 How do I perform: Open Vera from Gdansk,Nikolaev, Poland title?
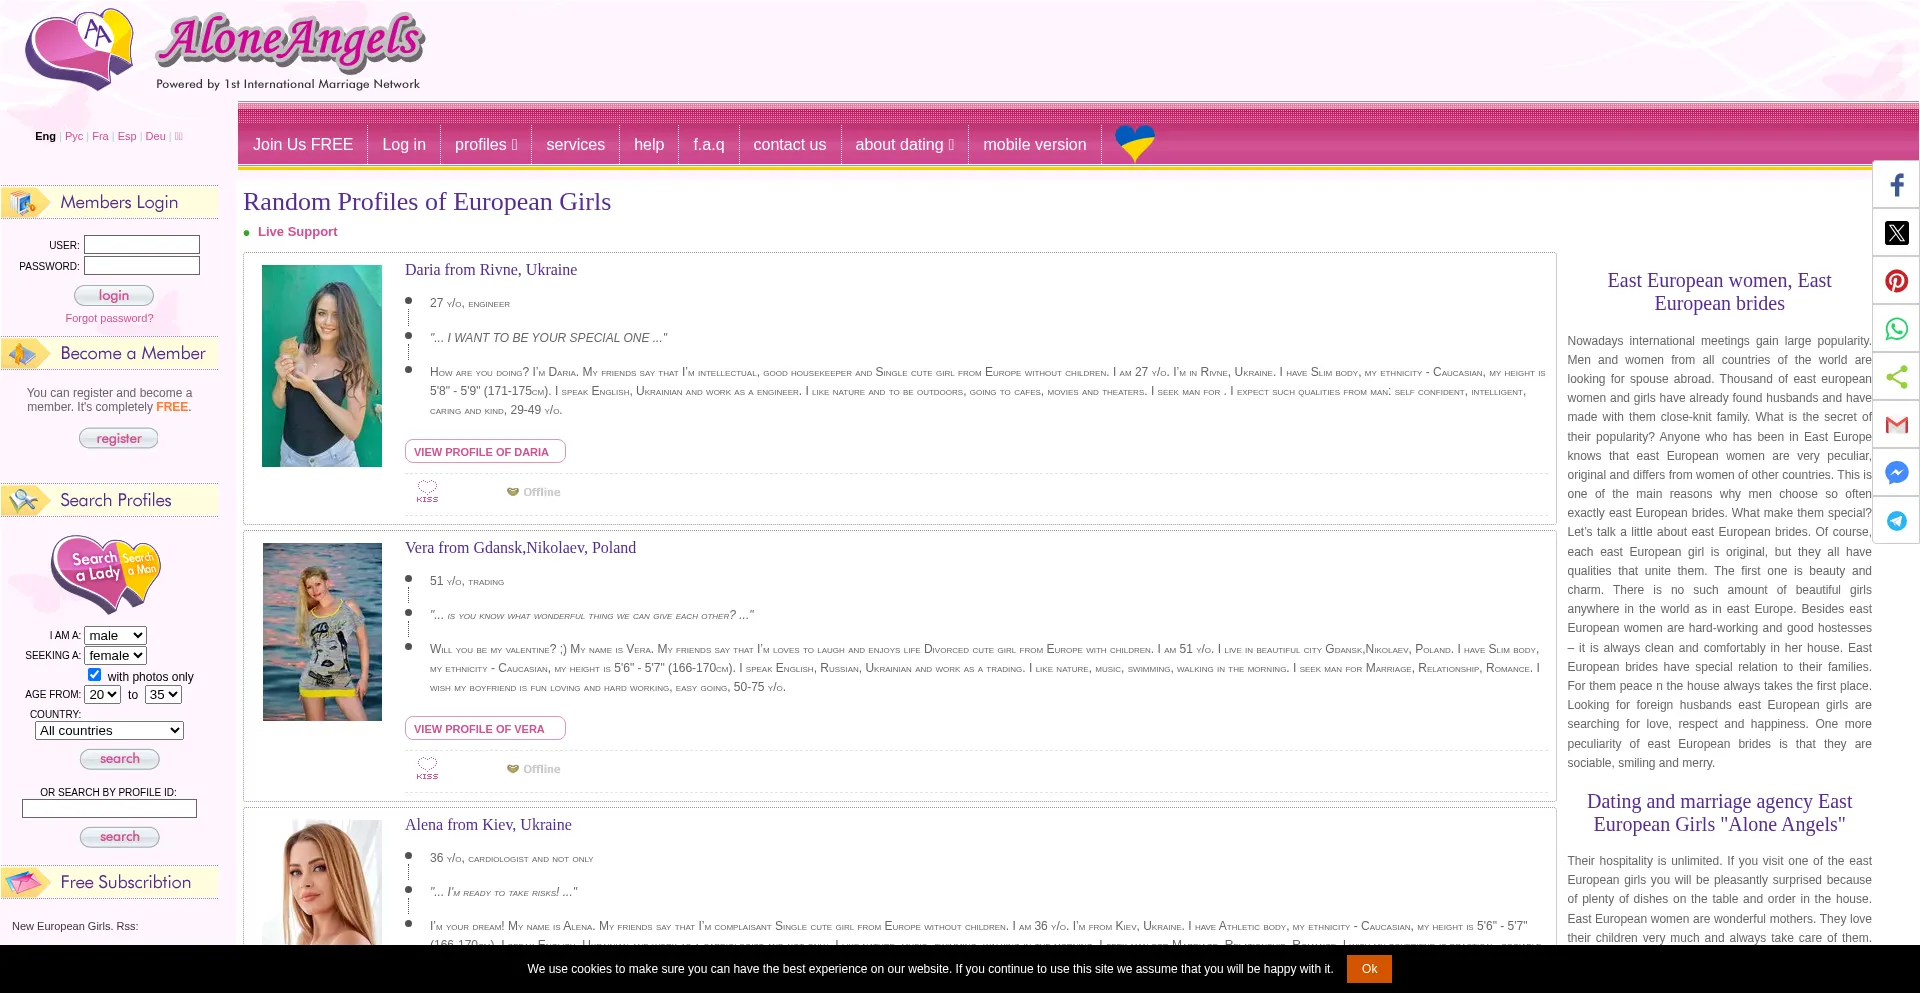pyautogui.click(x=520, y=548)
